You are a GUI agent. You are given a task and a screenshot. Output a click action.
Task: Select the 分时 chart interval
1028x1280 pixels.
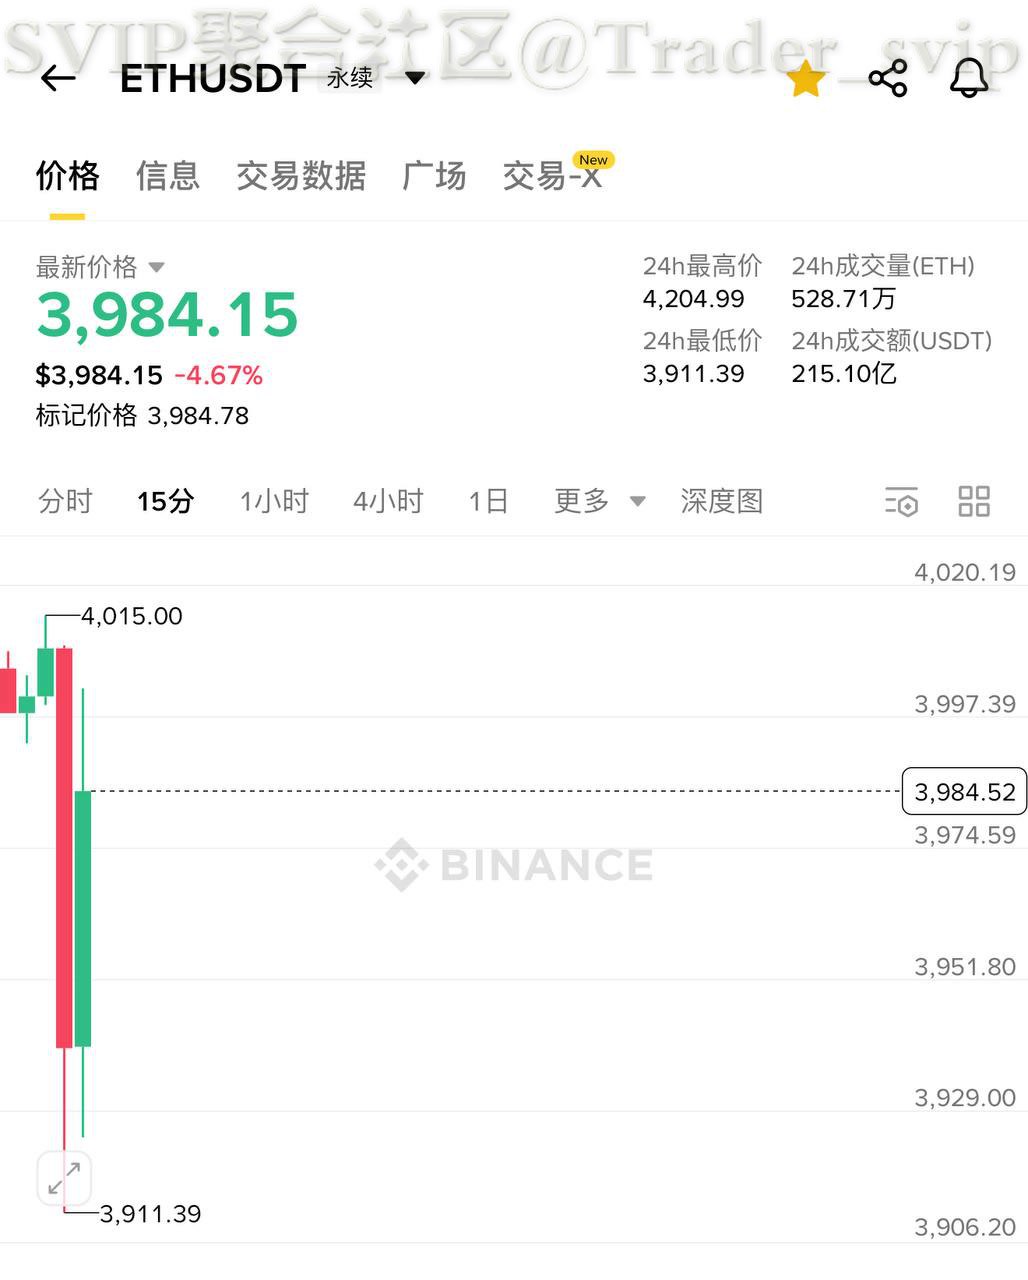click(x=65, y=501)
